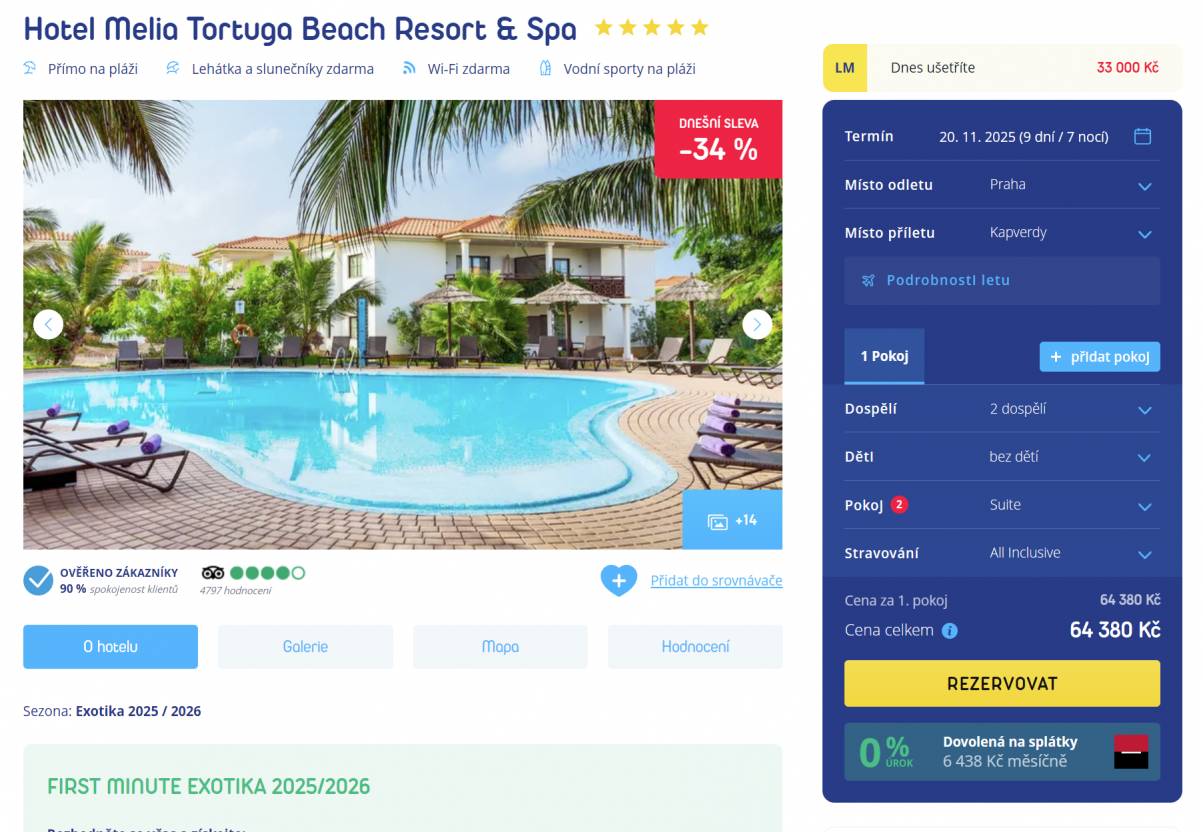The height and width of the screenshot is (832, 1203).
Task: Open gallery via +14 photos icon
Action: (x=732, y=520)
